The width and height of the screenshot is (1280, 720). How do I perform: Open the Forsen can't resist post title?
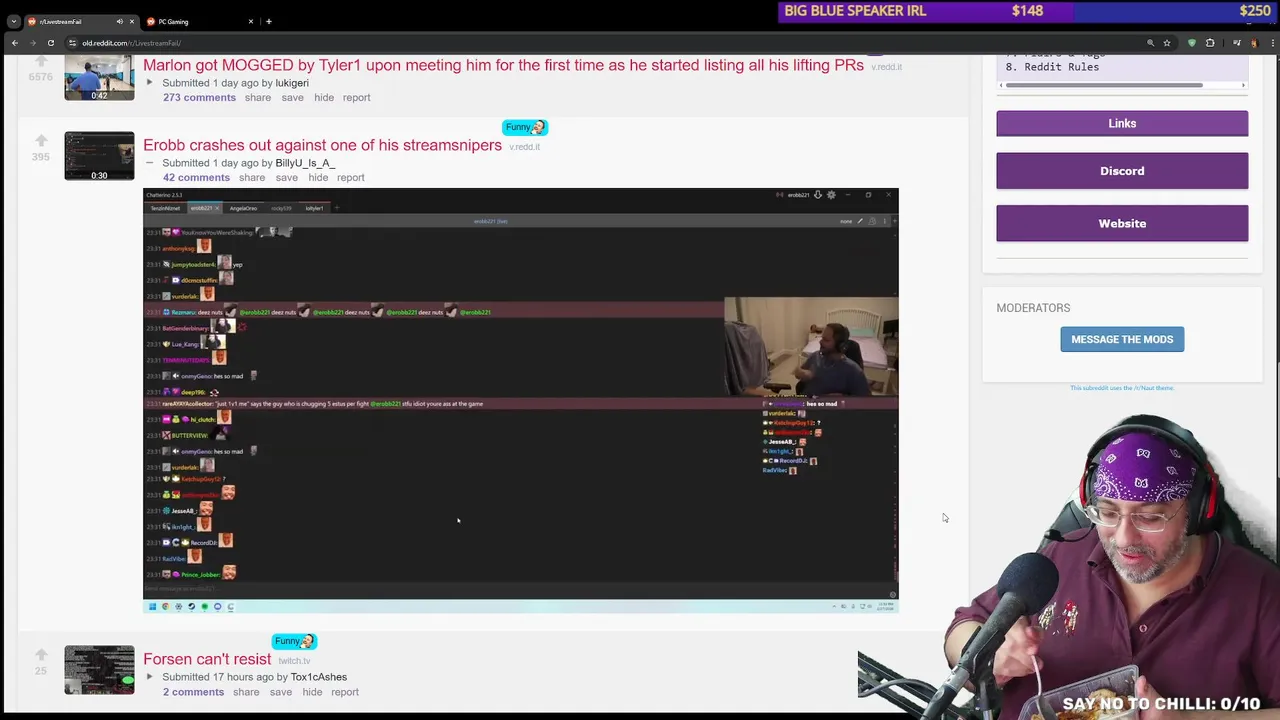tap(207, 659)
